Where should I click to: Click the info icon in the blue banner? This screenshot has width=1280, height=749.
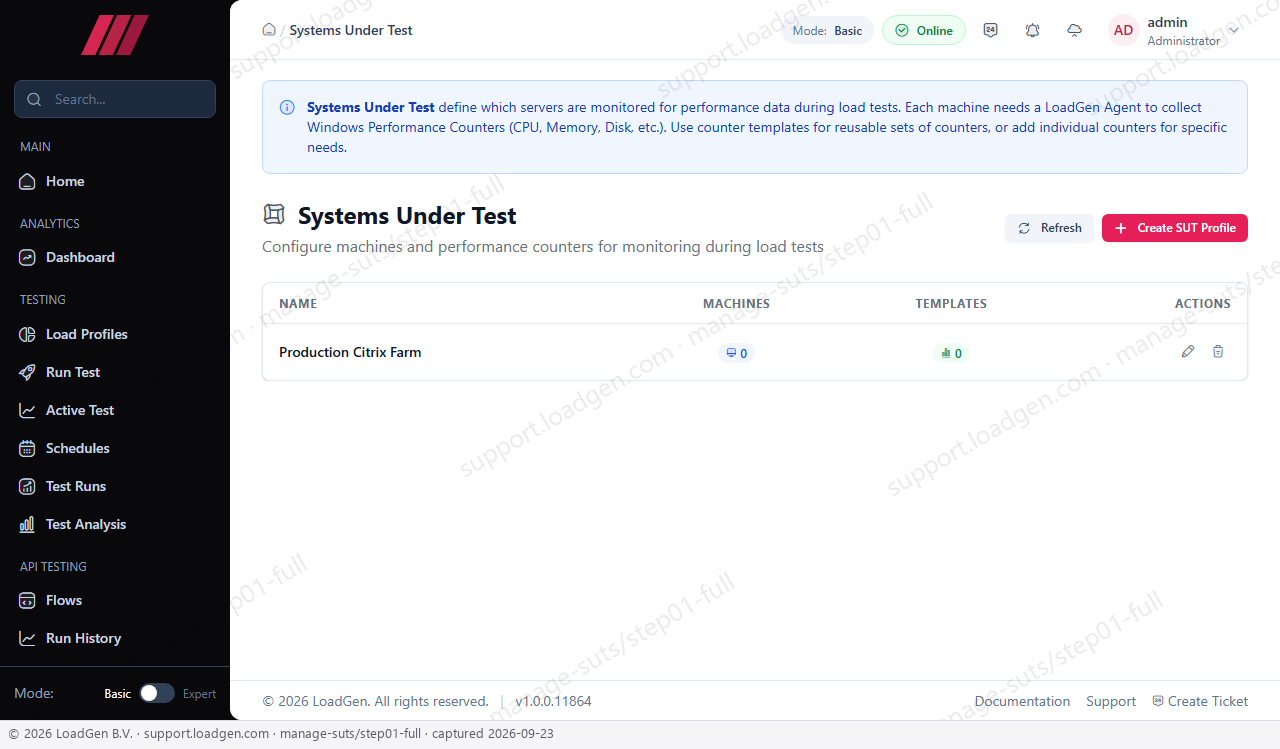pos(287,107)
